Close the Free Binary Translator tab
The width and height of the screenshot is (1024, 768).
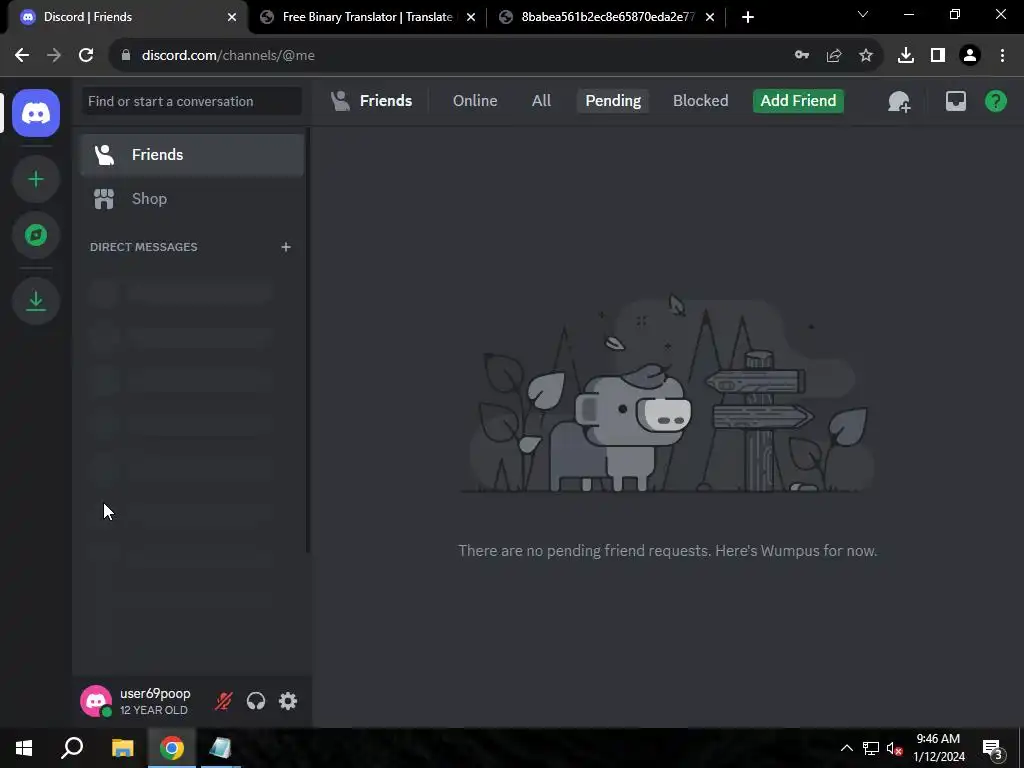(471, 17)
